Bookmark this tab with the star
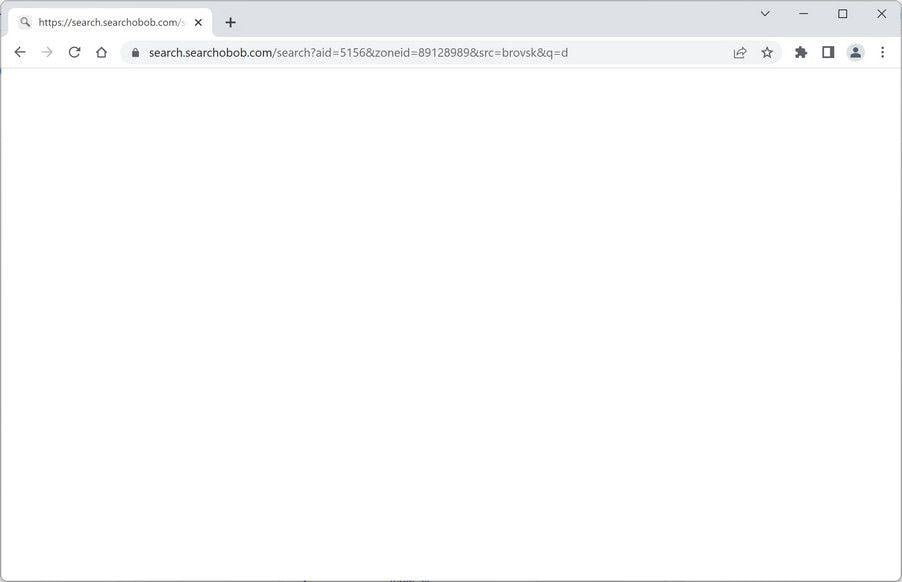The image size is (902, 582). pyautogui.click(x=767, y=53)
